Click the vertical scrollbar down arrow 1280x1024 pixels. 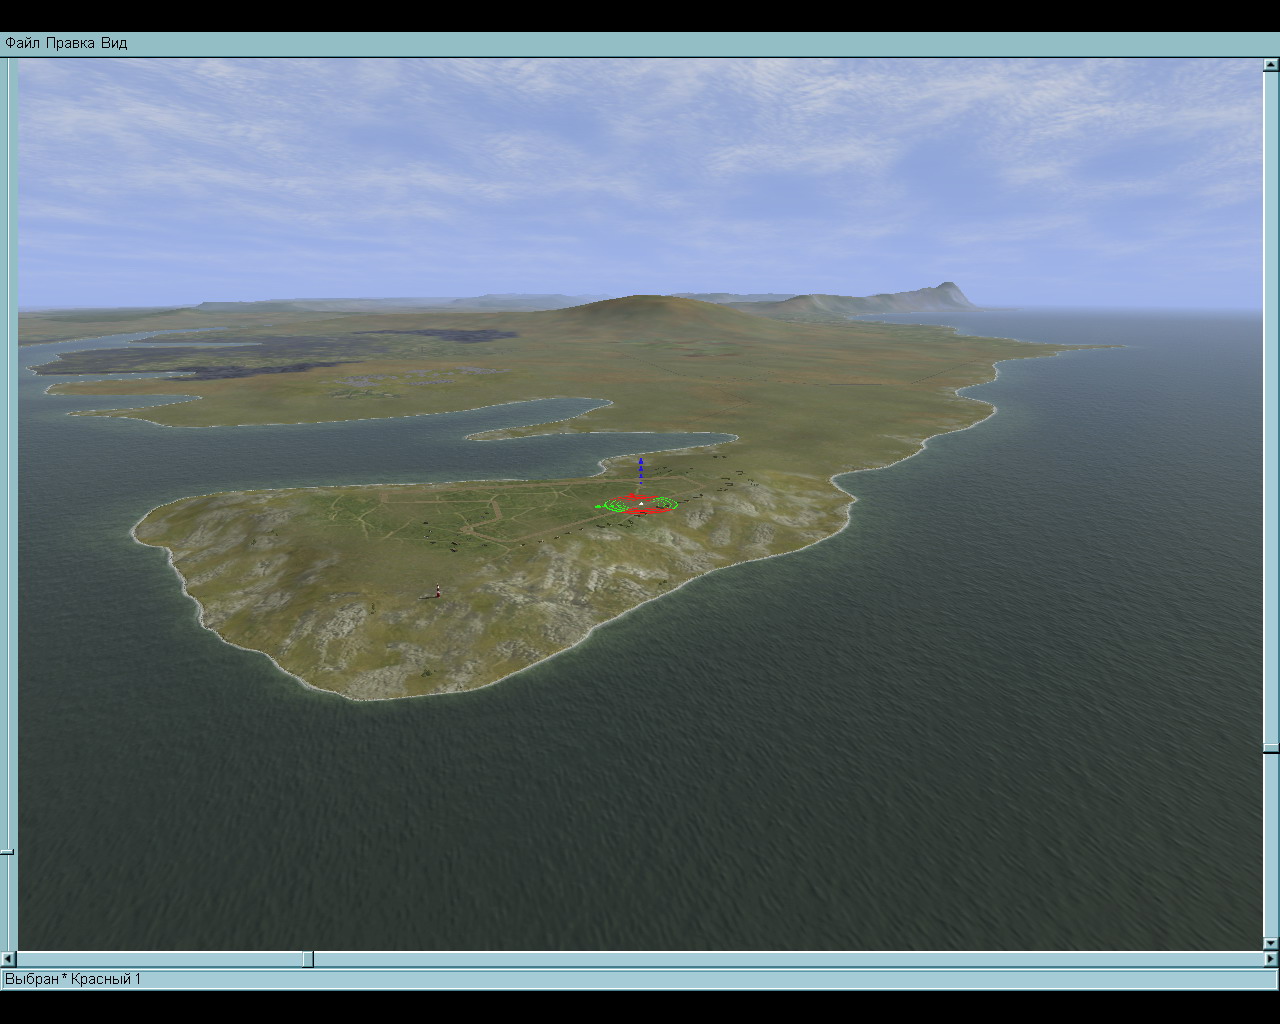[x=1271, y=943]
